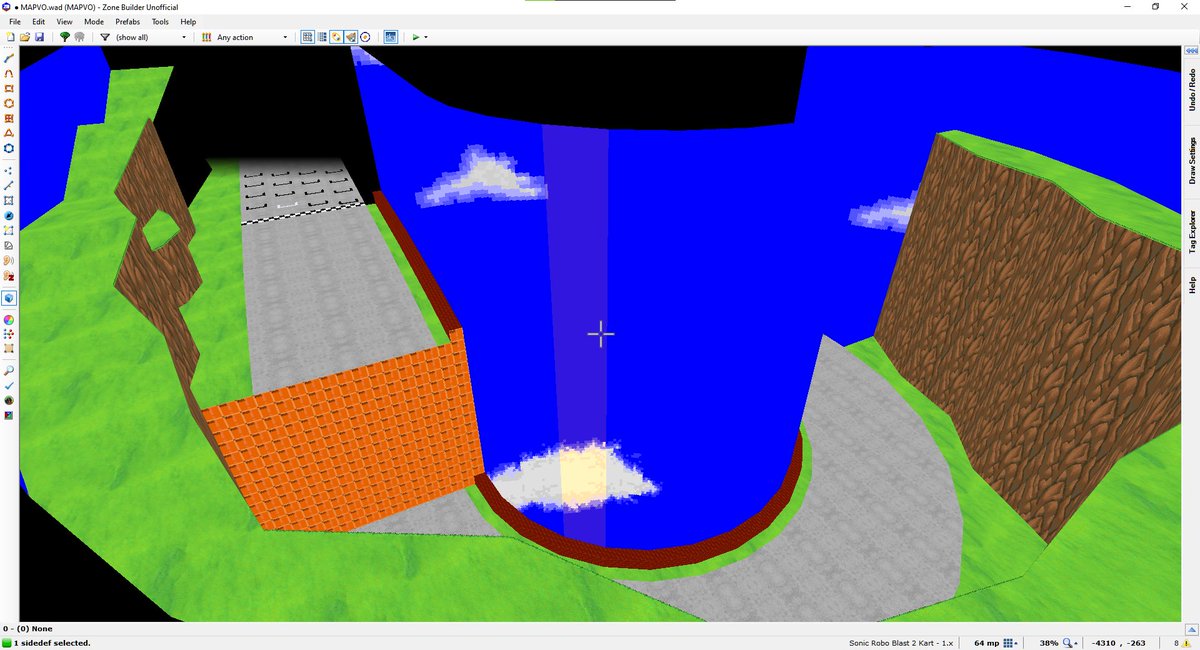Open the Tag Explorer side tab

pos(1192,231)
